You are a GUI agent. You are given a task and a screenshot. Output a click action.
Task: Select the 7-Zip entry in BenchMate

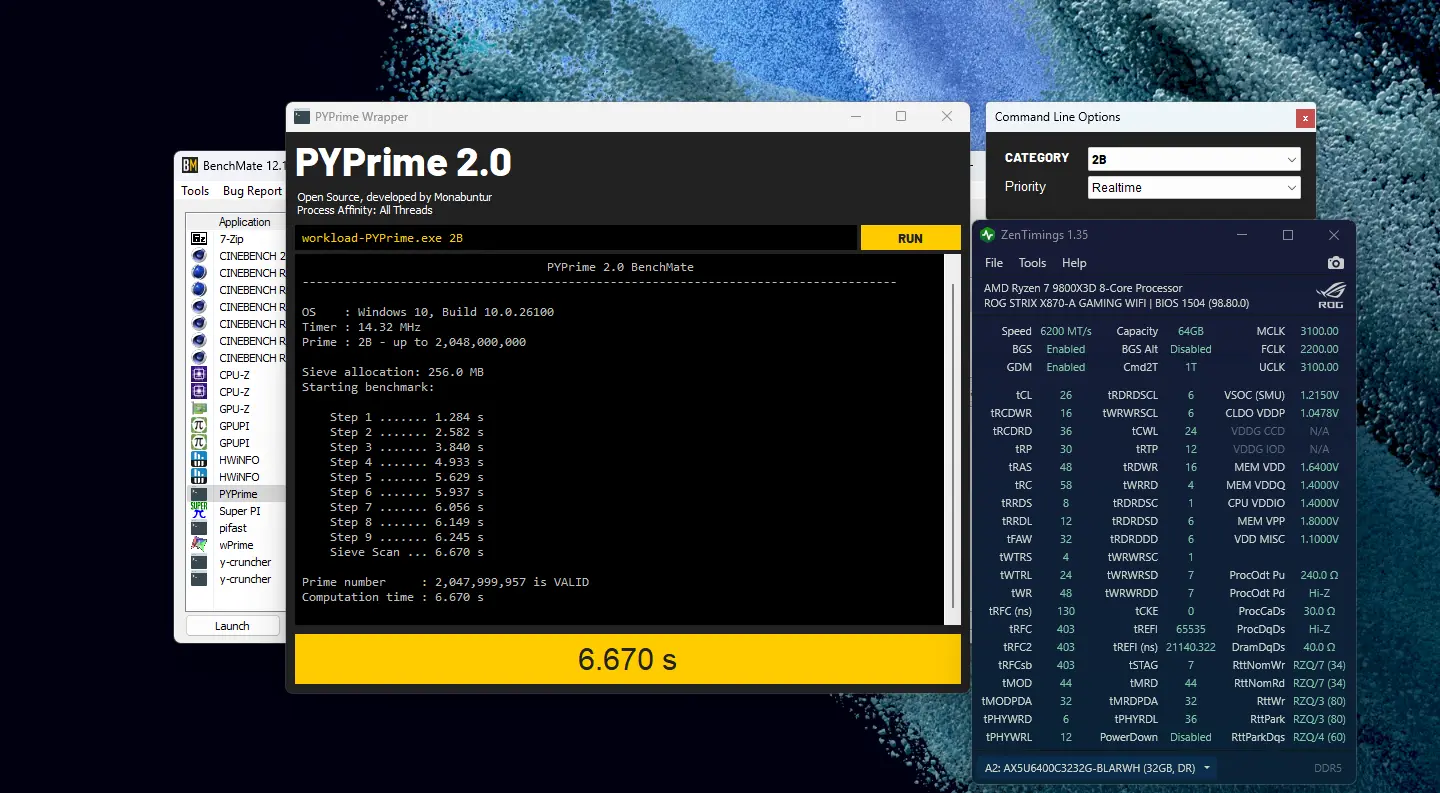[x=231, y=239]
